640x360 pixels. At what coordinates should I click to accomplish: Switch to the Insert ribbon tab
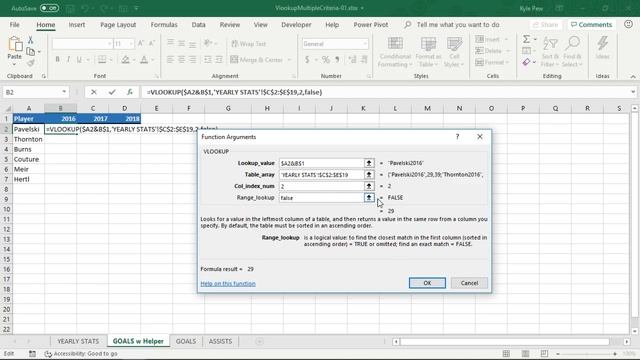click(x=77, y=24)
